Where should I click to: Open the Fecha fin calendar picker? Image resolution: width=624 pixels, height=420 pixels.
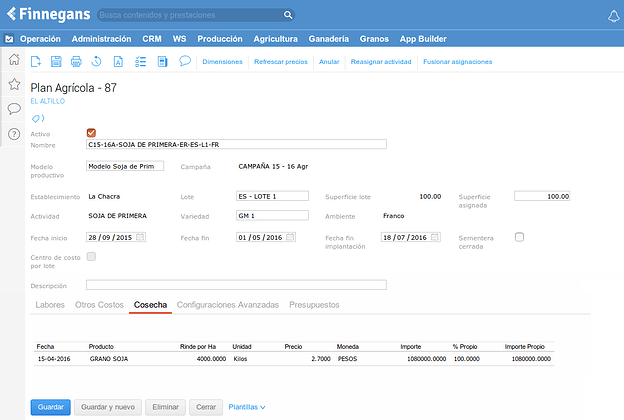289,237
